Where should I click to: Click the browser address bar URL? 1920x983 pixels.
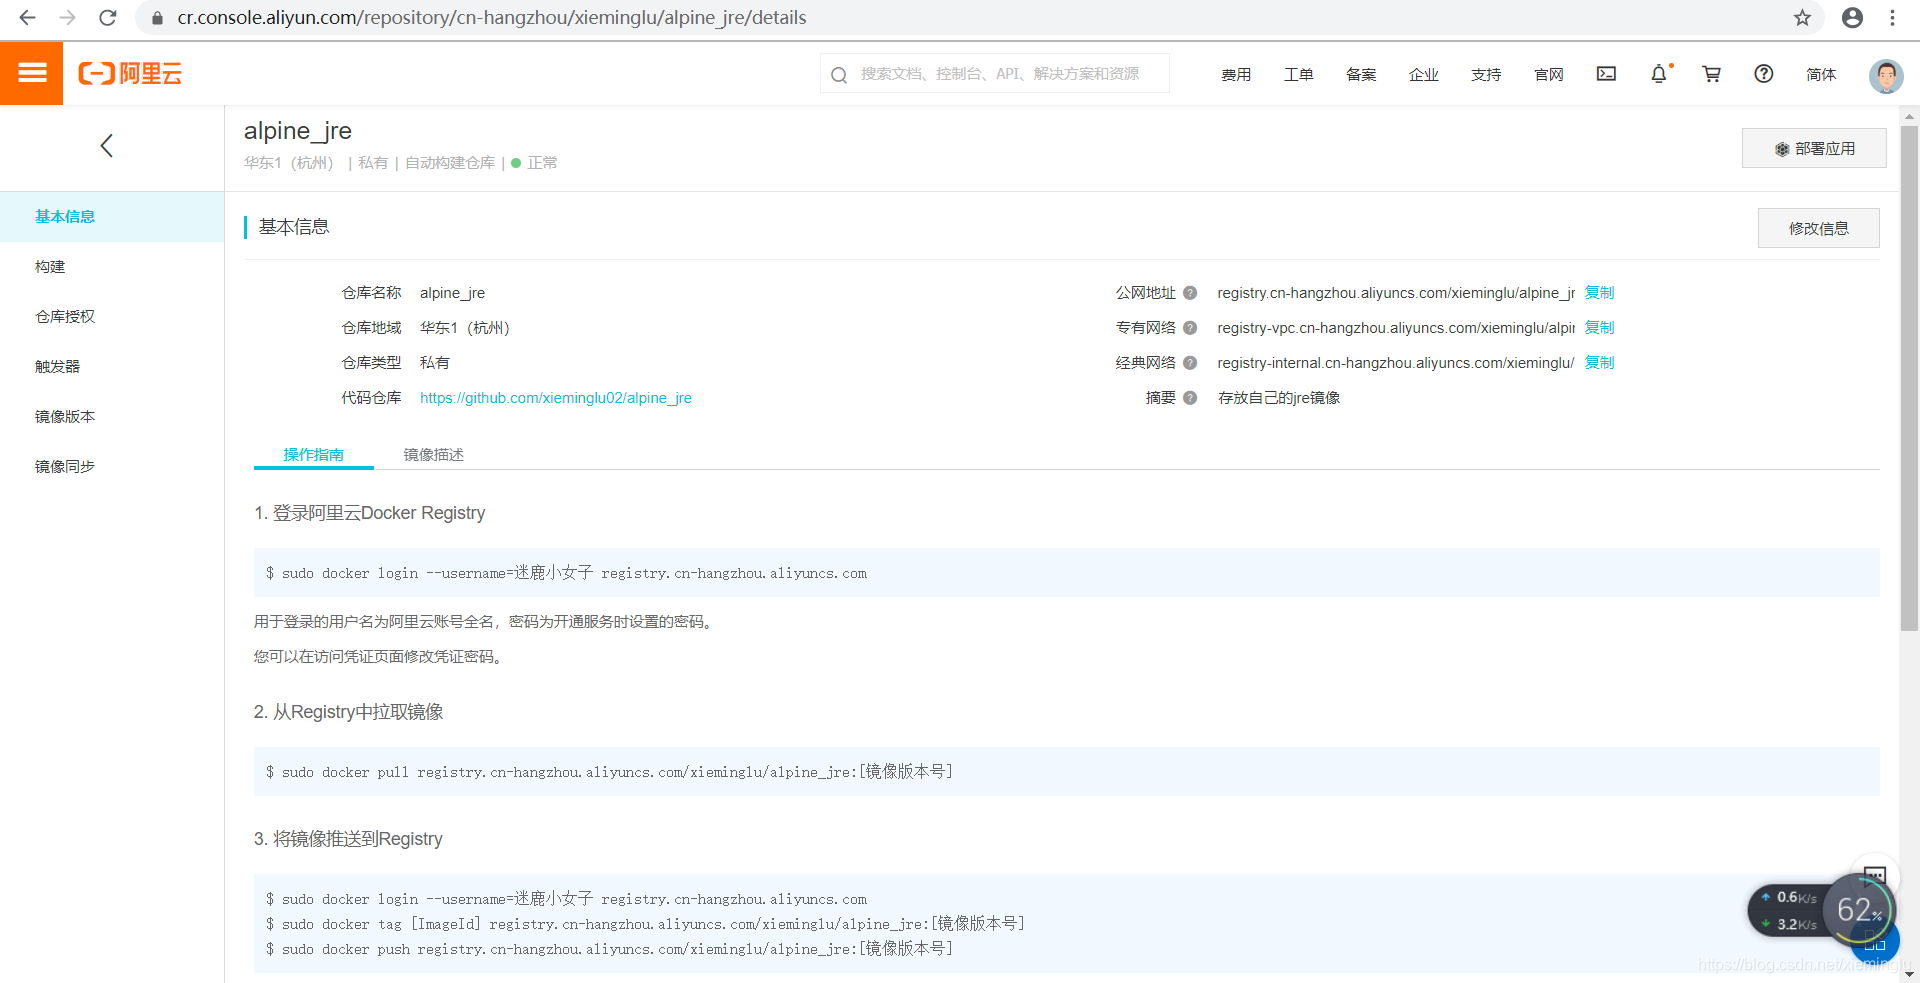coord(492,18)
